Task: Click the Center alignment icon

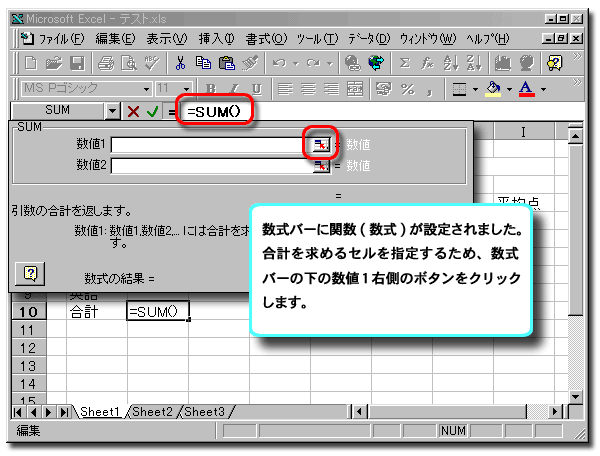Action: (x=308, y=89)
